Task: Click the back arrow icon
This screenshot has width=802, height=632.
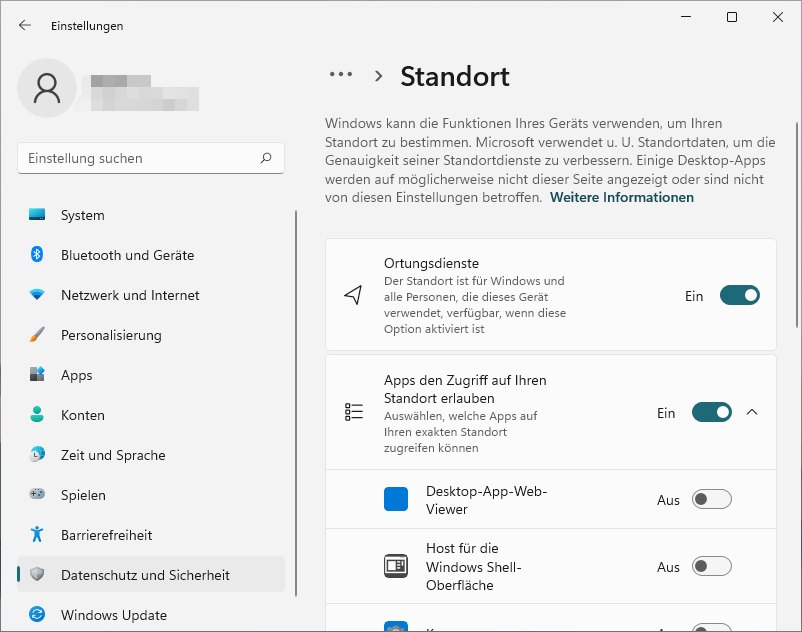Action: pos(25,26)
